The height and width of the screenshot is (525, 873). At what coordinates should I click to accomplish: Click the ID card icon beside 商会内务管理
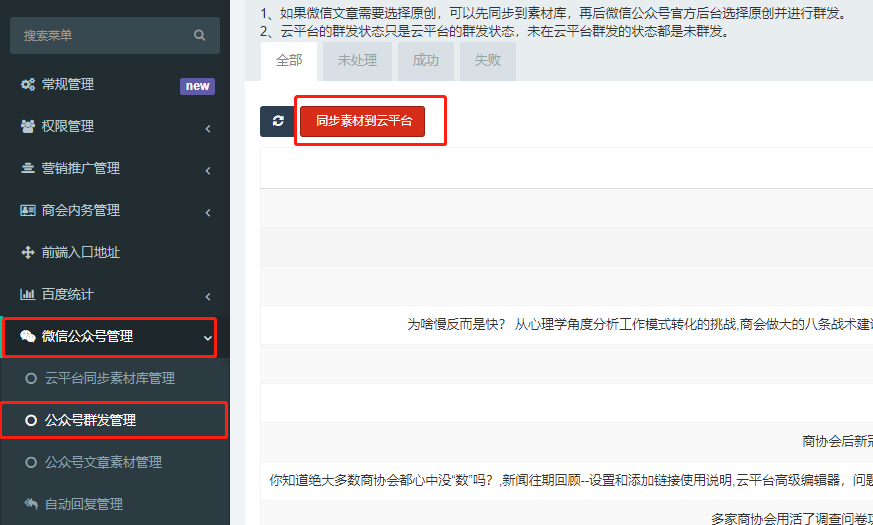tap(28, 211)
